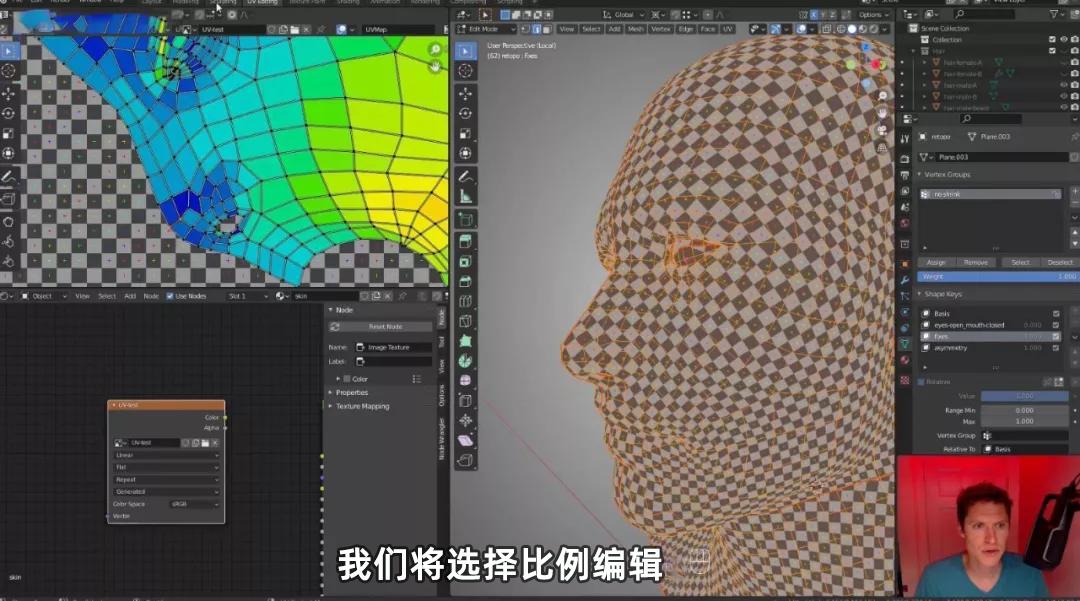This screenshot has height=601, width=1080.
Task: Click the Reset Node button
Action: click(x=387, y=327)
